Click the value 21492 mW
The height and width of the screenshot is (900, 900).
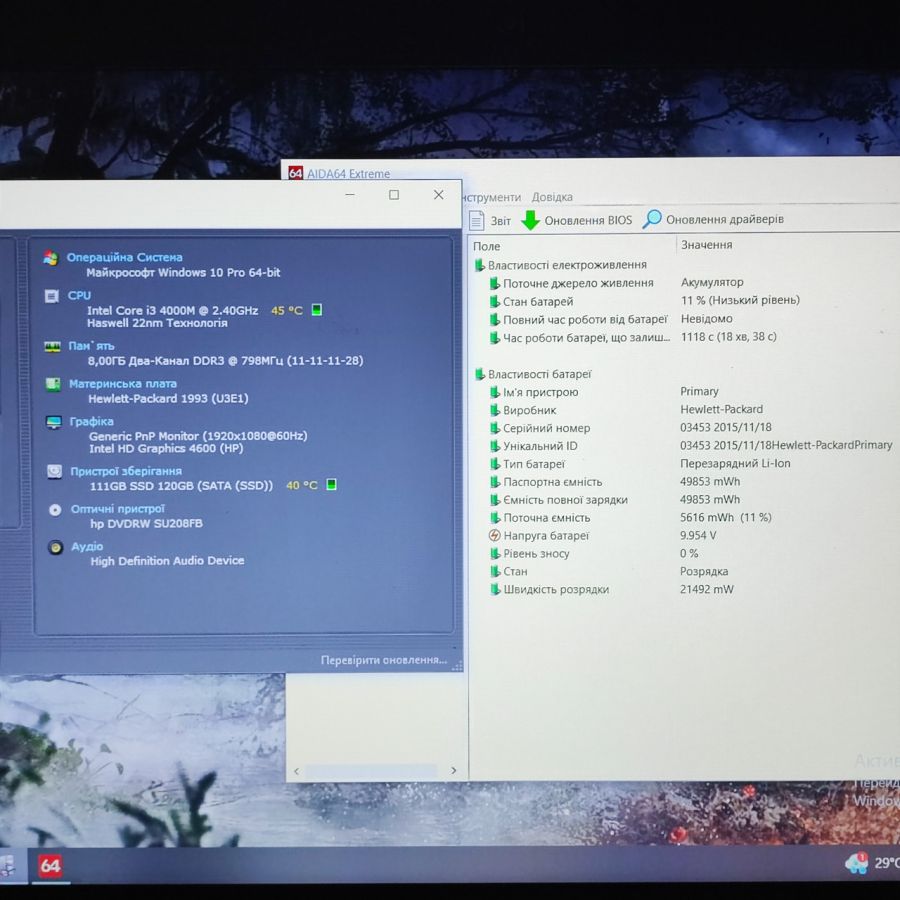[707, 589]
